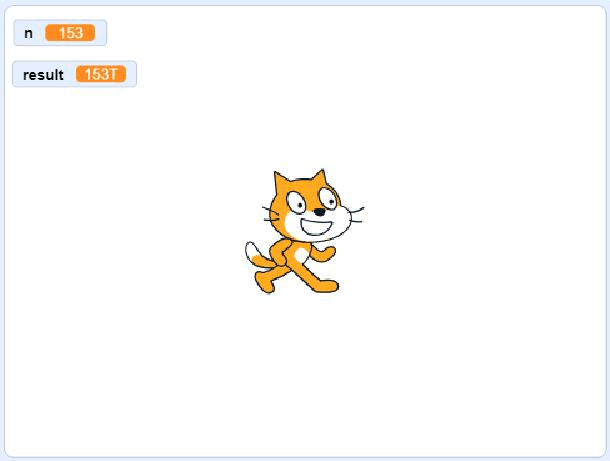The image size is (610, 461).
Task: Select the n variable monitor
Action: (60, 33)
